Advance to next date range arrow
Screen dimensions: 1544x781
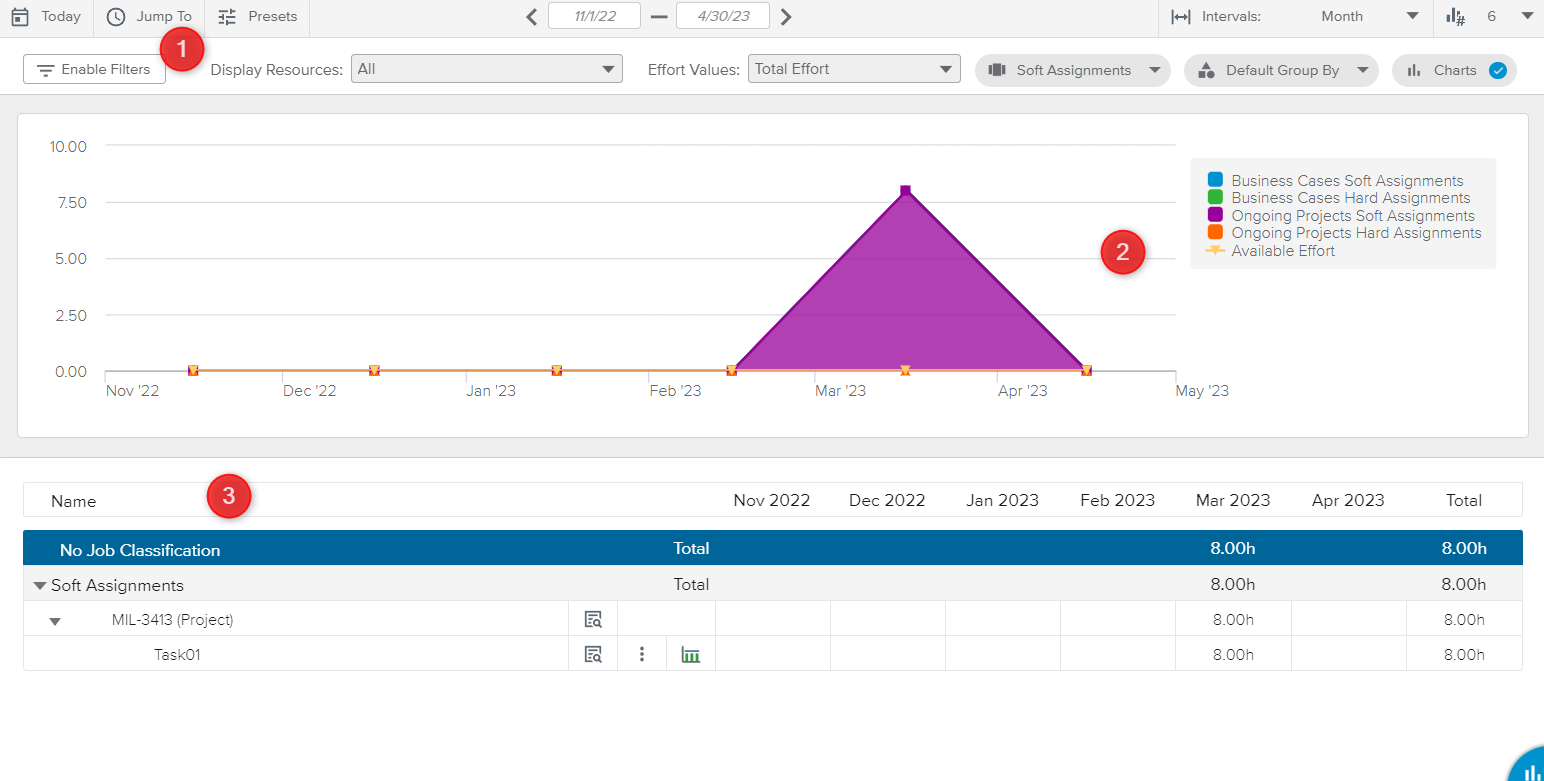click(786, 17)
